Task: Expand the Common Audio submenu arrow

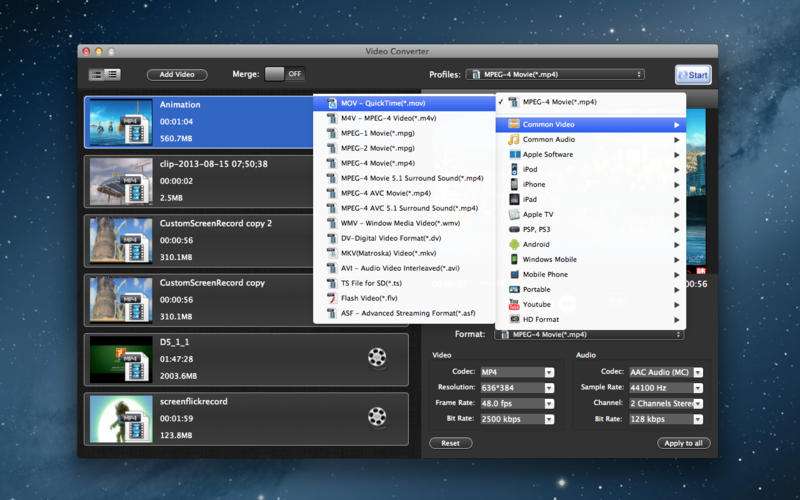Action: (x=677, y=140)
